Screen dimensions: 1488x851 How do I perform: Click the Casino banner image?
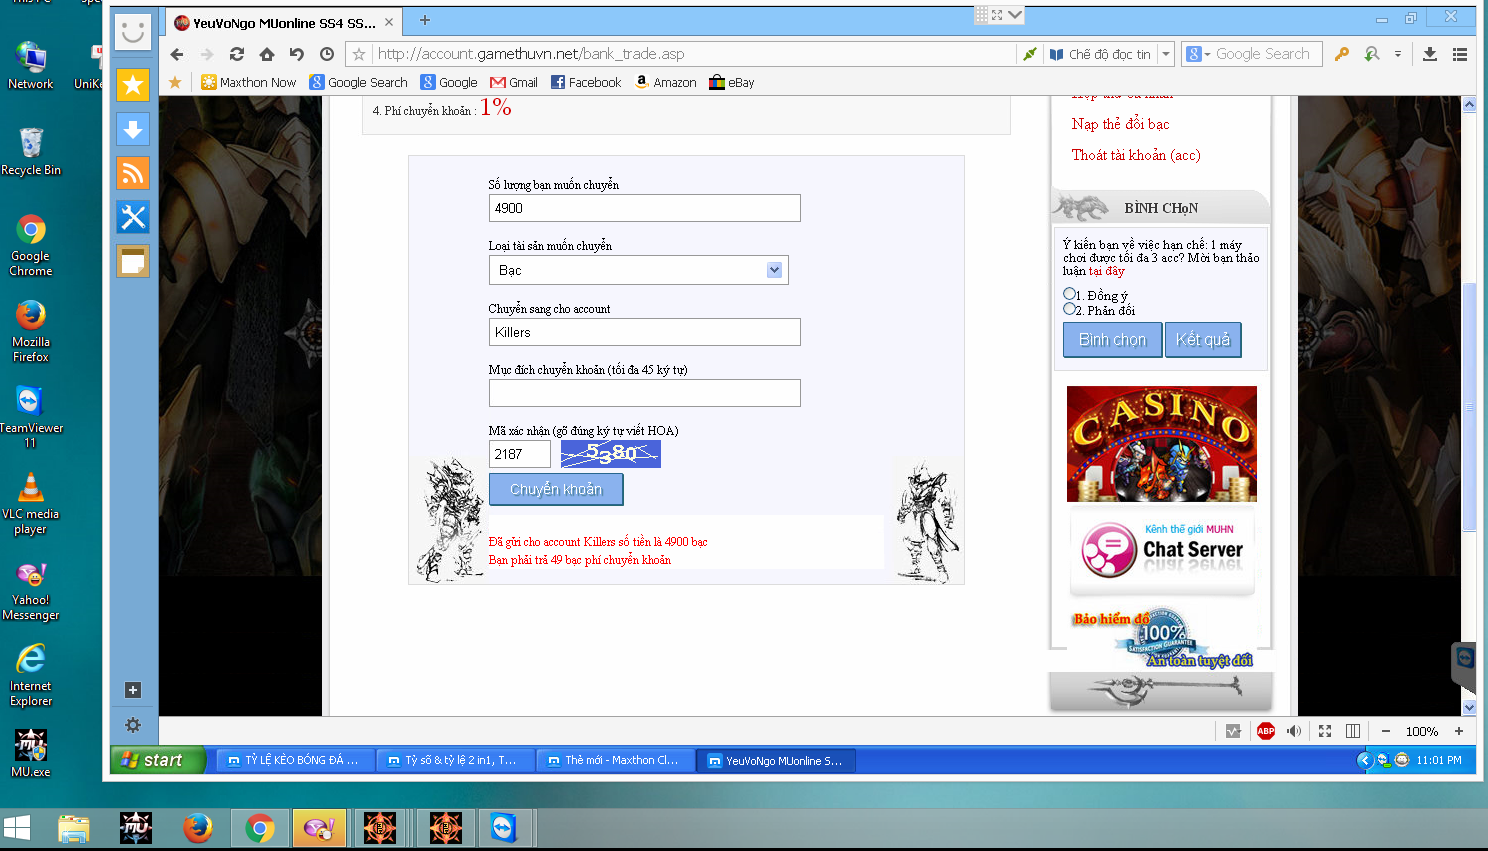(1161, 444)
